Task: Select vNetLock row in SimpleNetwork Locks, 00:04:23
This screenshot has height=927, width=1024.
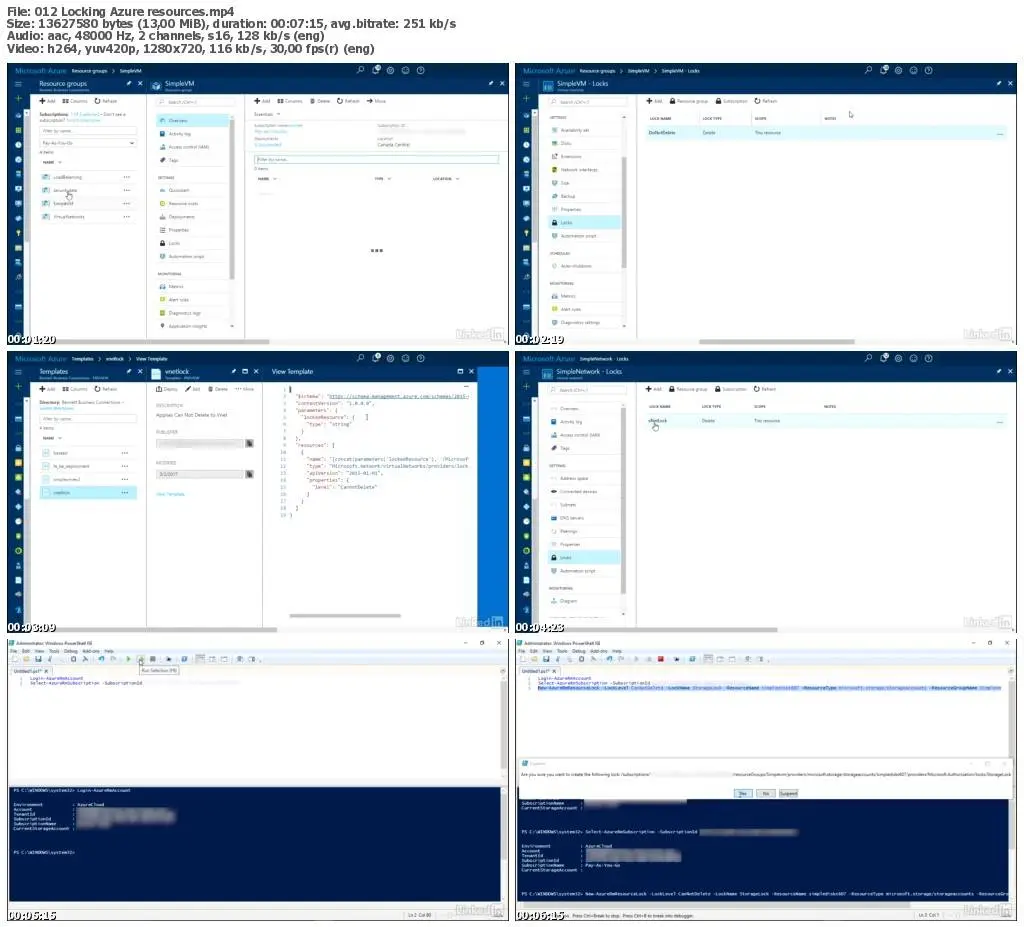Action: 825,421
